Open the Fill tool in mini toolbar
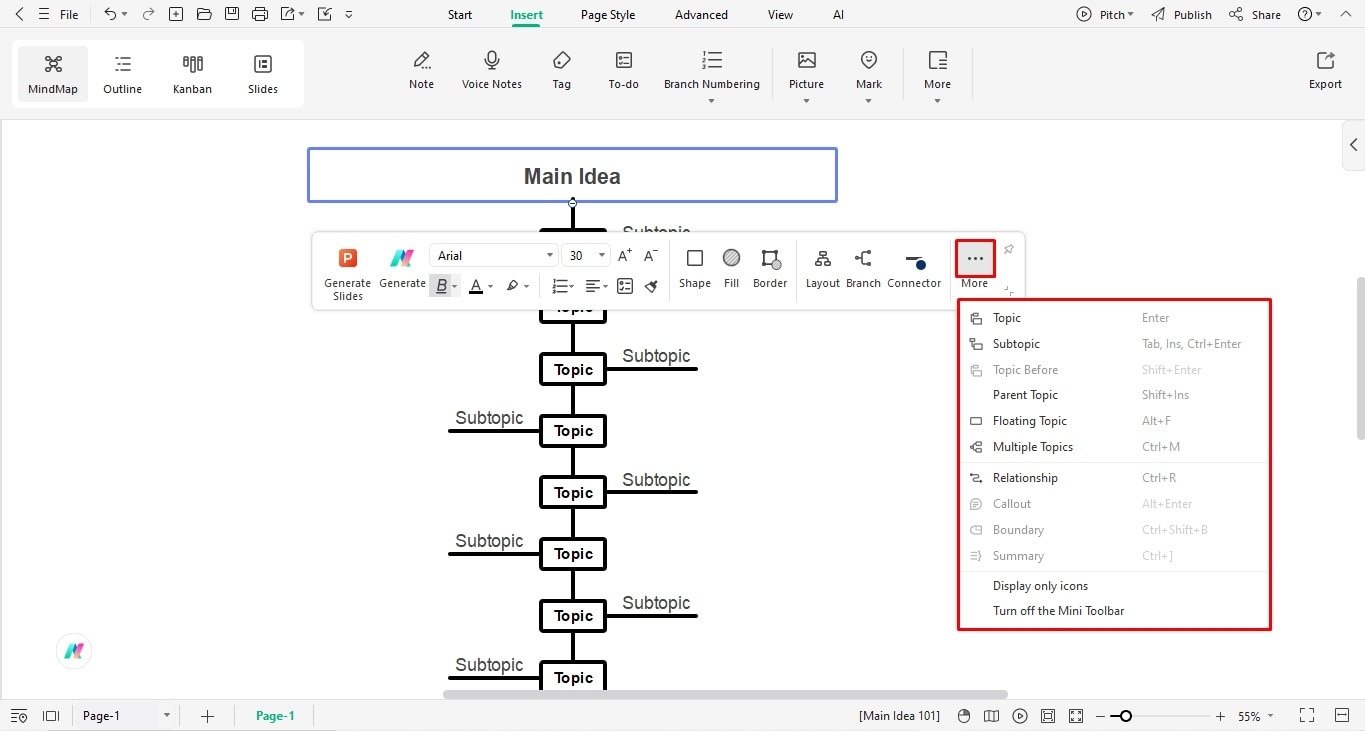Viewport: 1365px width, 731px height. 732,268
